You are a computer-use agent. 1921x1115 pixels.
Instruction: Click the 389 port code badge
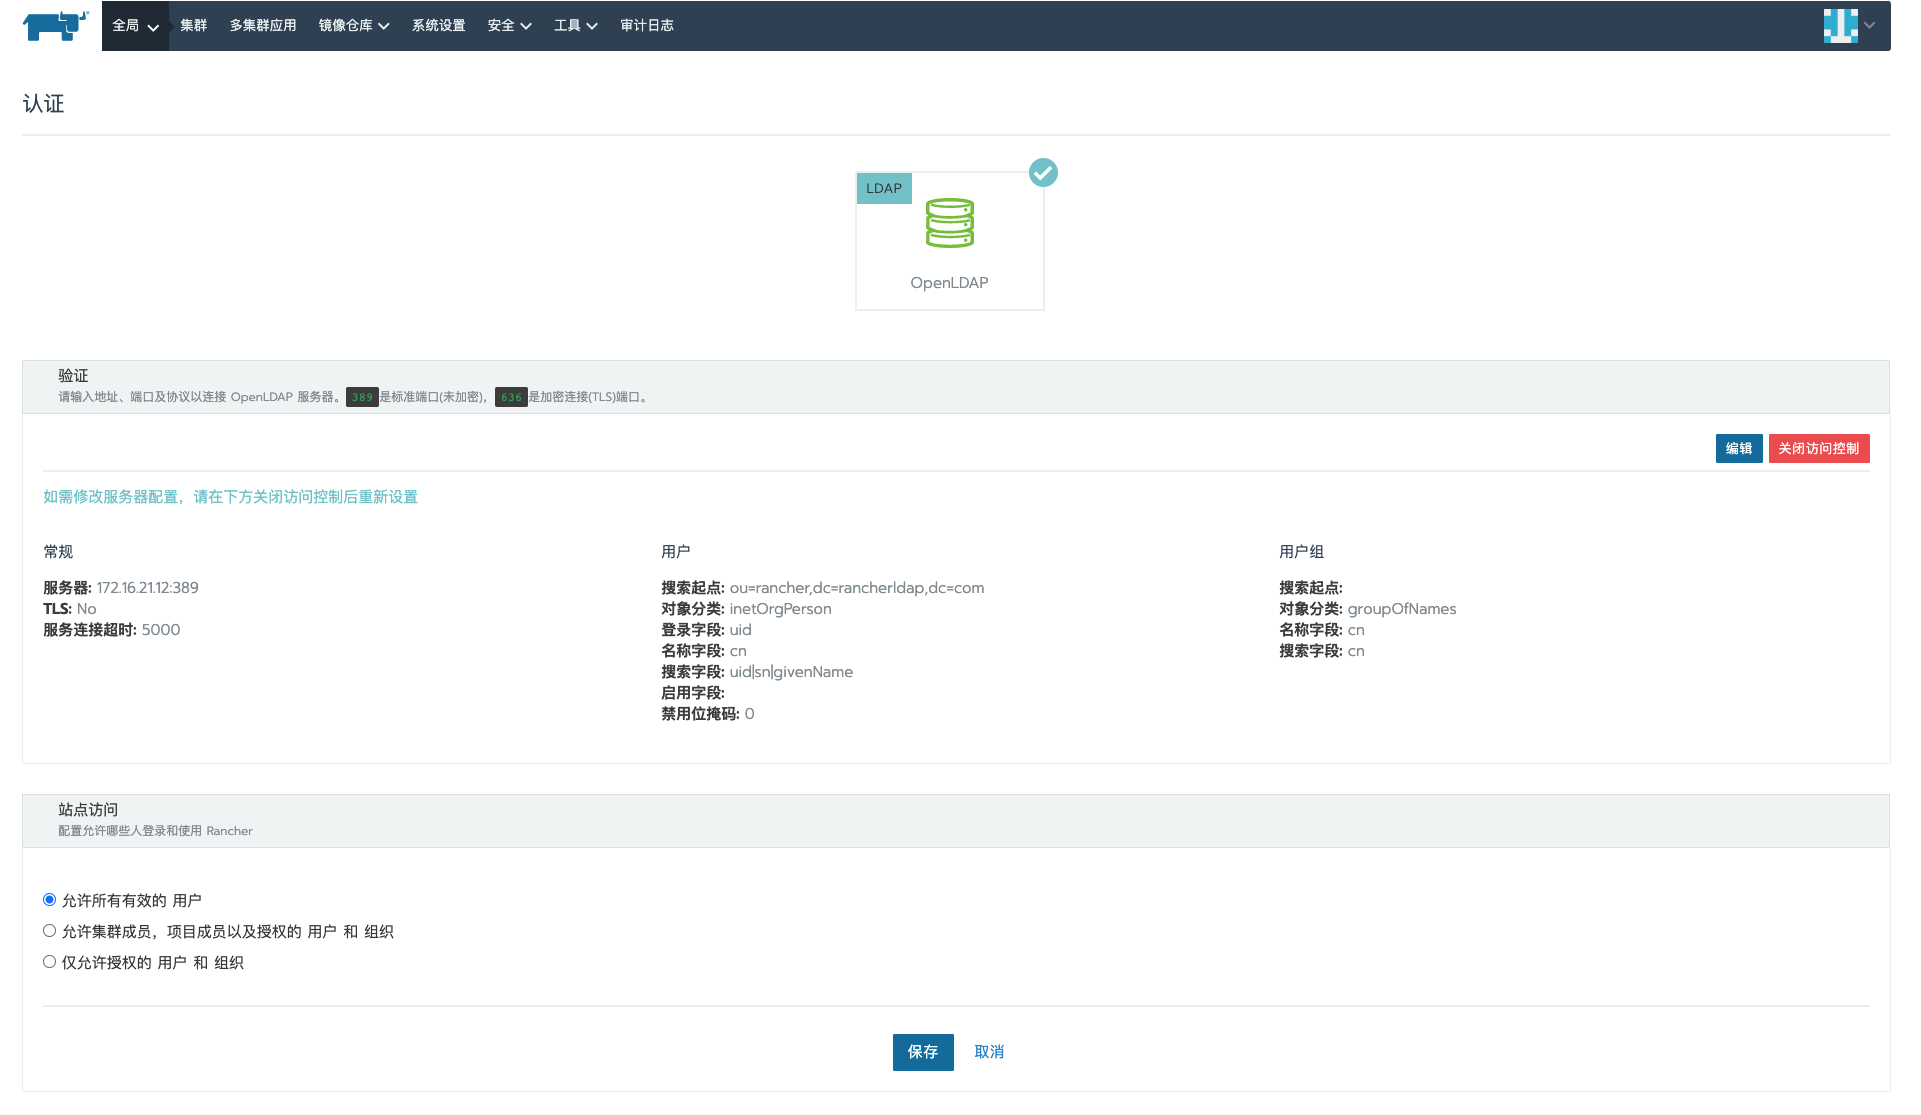(x=362, y=397)
